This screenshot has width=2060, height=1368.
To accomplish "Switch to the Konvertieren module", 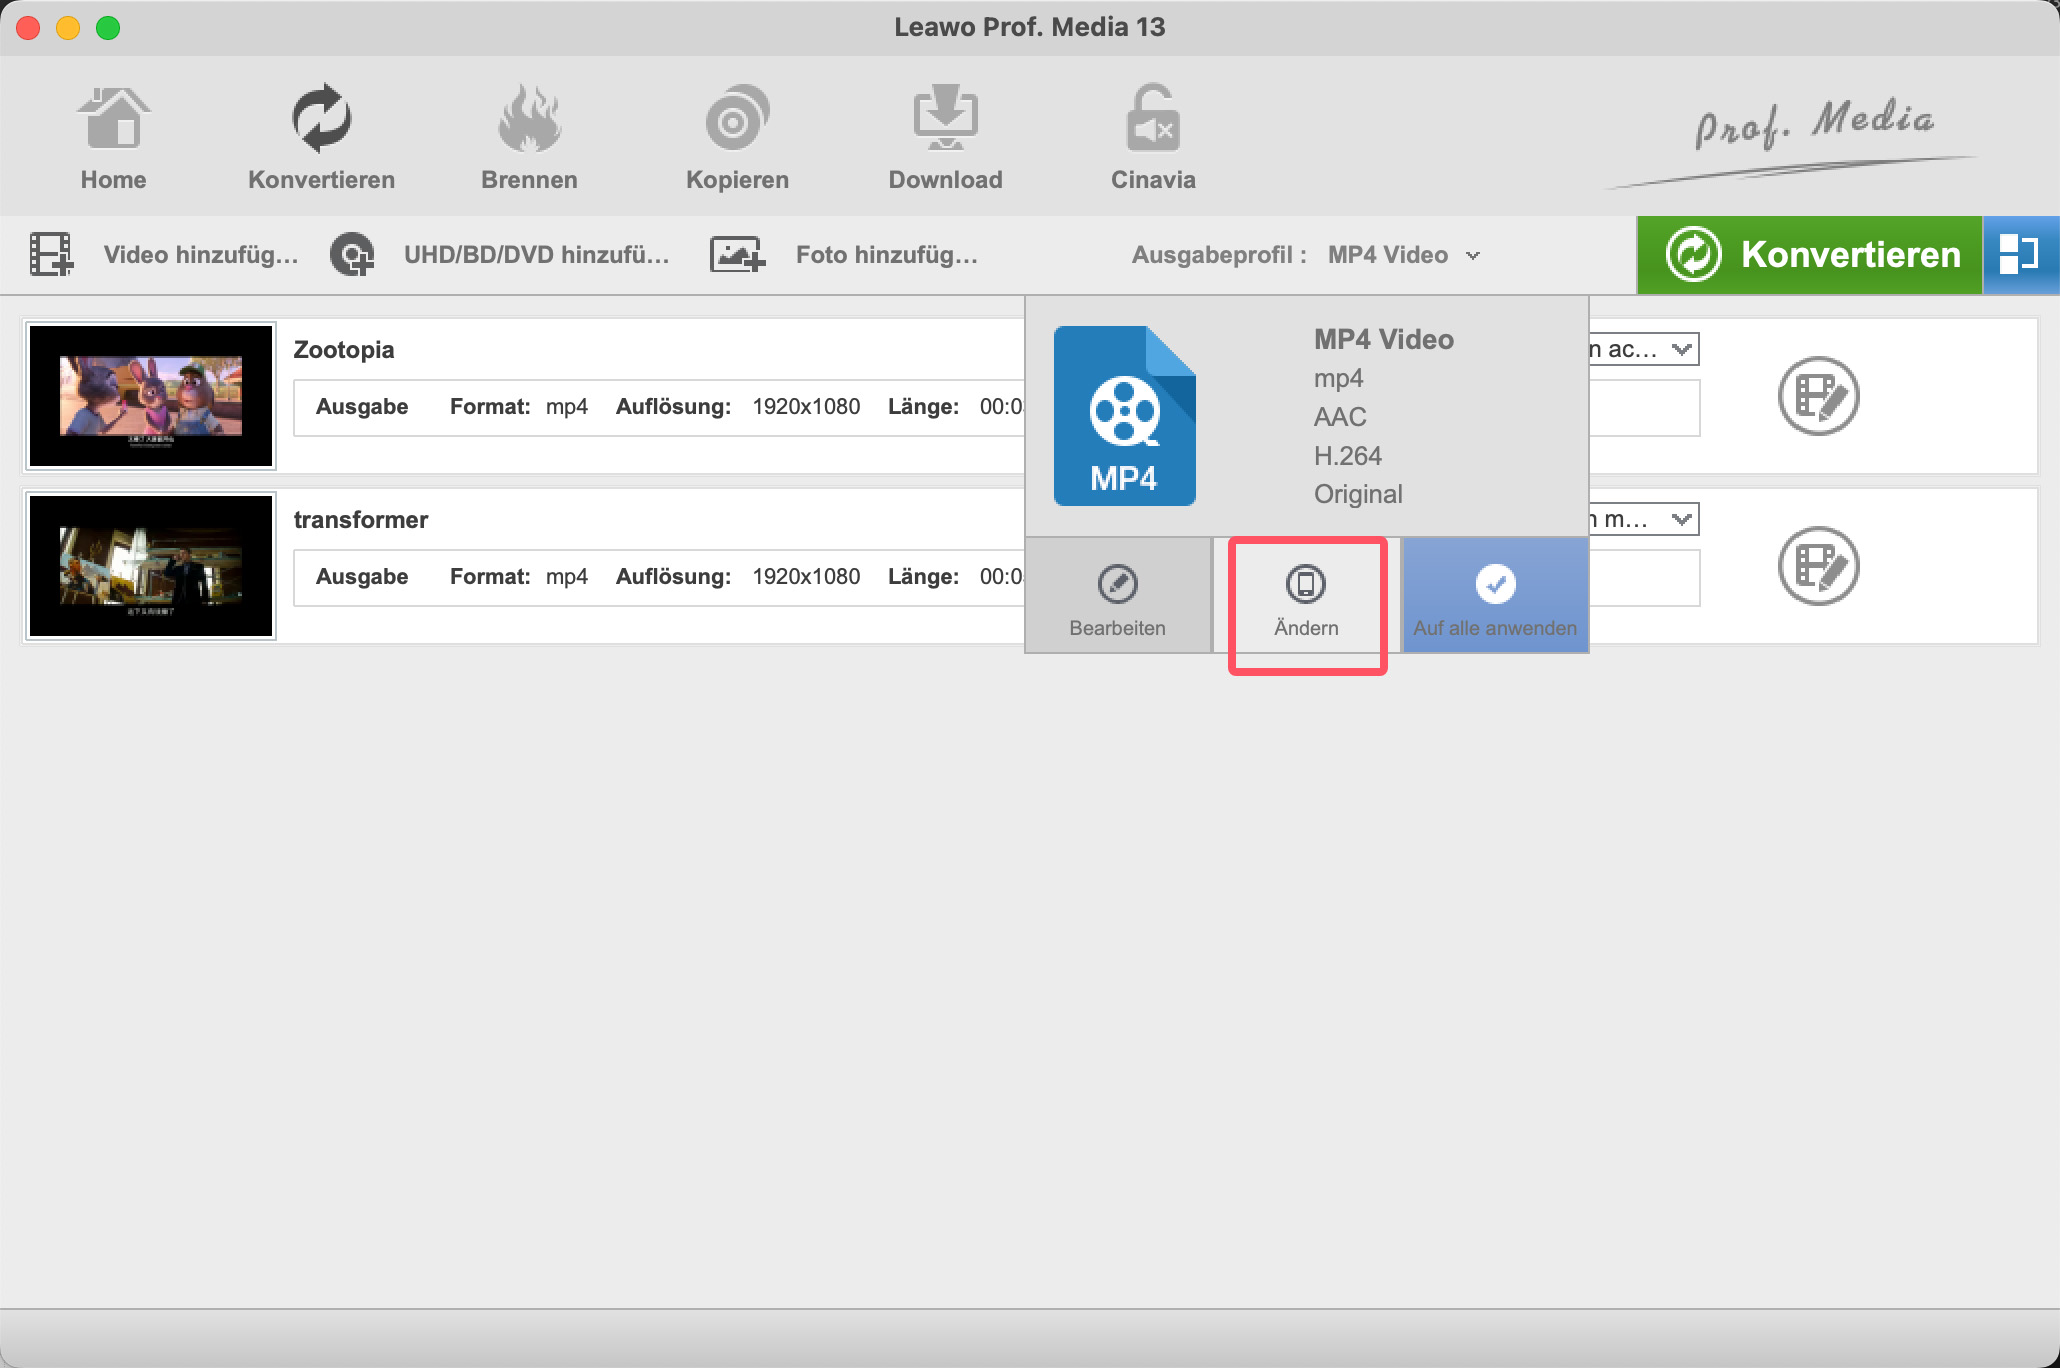I will point(321,138).
